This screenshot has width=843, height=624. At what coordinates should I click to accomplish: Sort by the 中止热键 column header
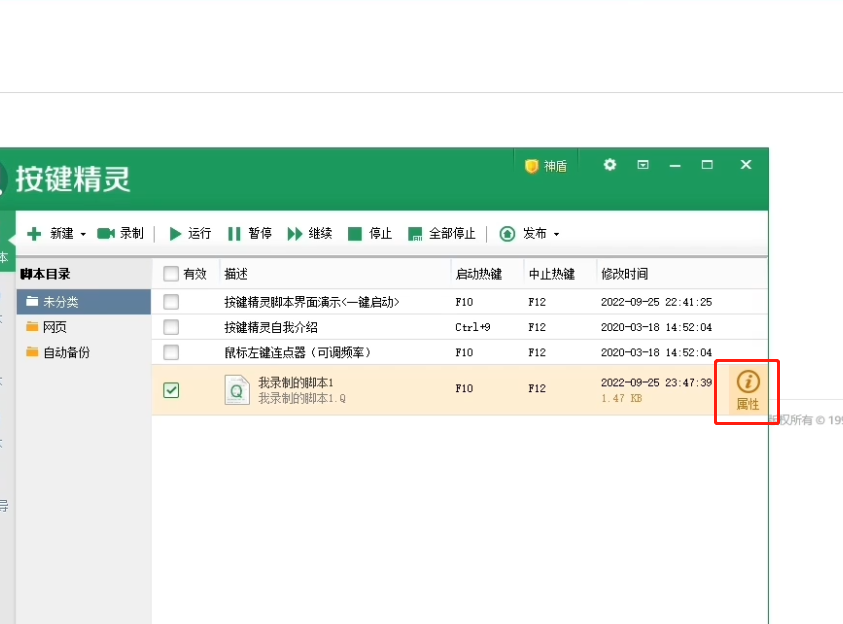[552, 274]
